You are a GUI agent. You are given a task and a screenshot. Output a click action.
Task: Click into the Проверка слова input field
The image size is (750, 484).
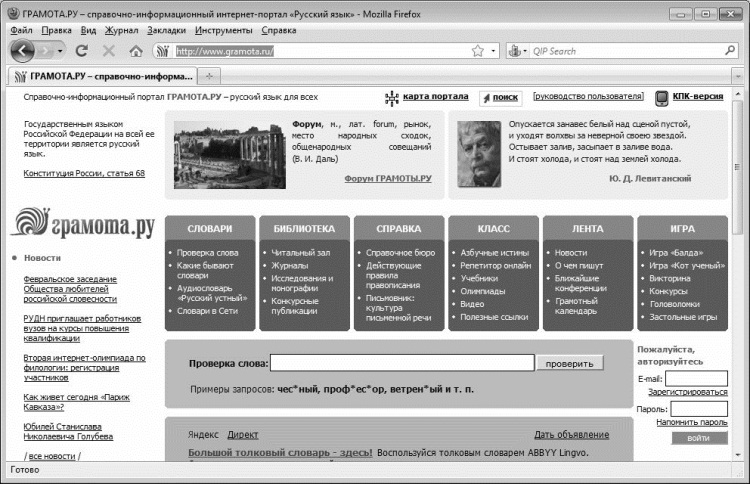tap(402, 363)
